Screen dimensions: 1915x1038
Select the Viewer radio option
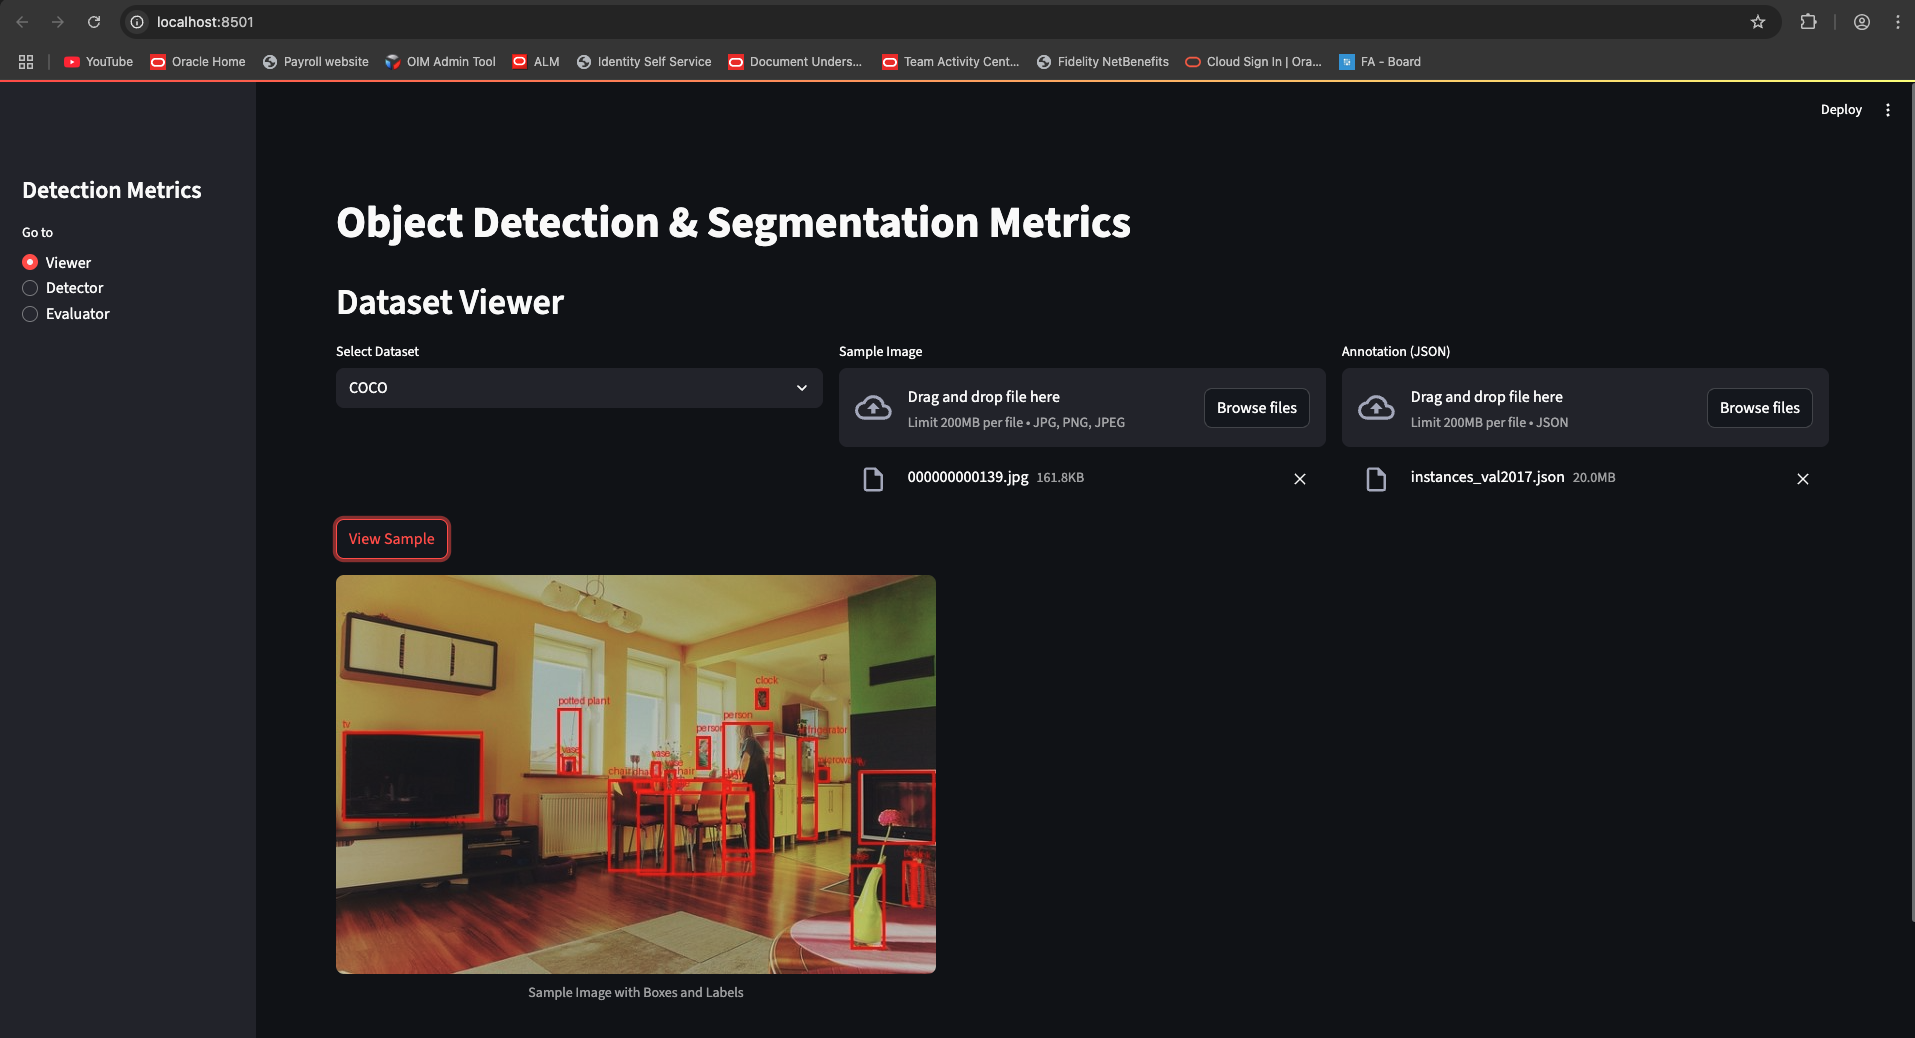pos(57,262)
